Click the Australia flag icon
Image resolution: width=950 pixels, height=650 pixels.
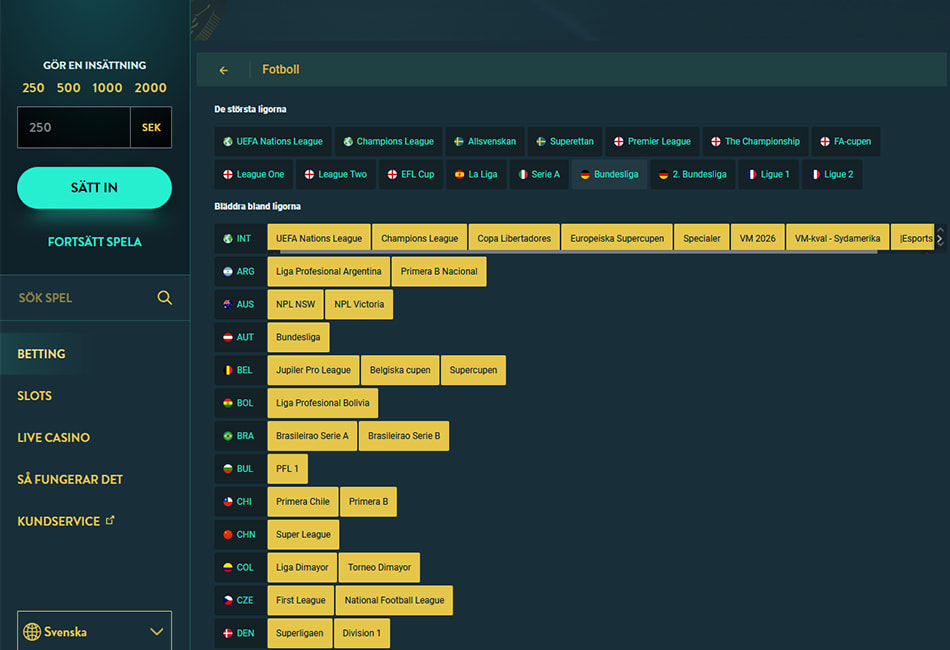pos(228,304)
